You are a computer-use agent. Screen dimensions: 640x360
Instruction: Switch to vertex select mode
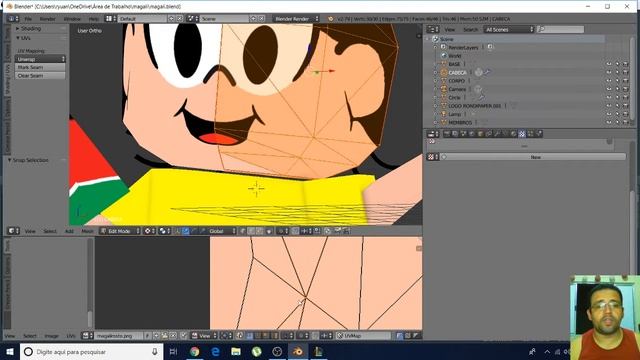click(x=243, y=231)
